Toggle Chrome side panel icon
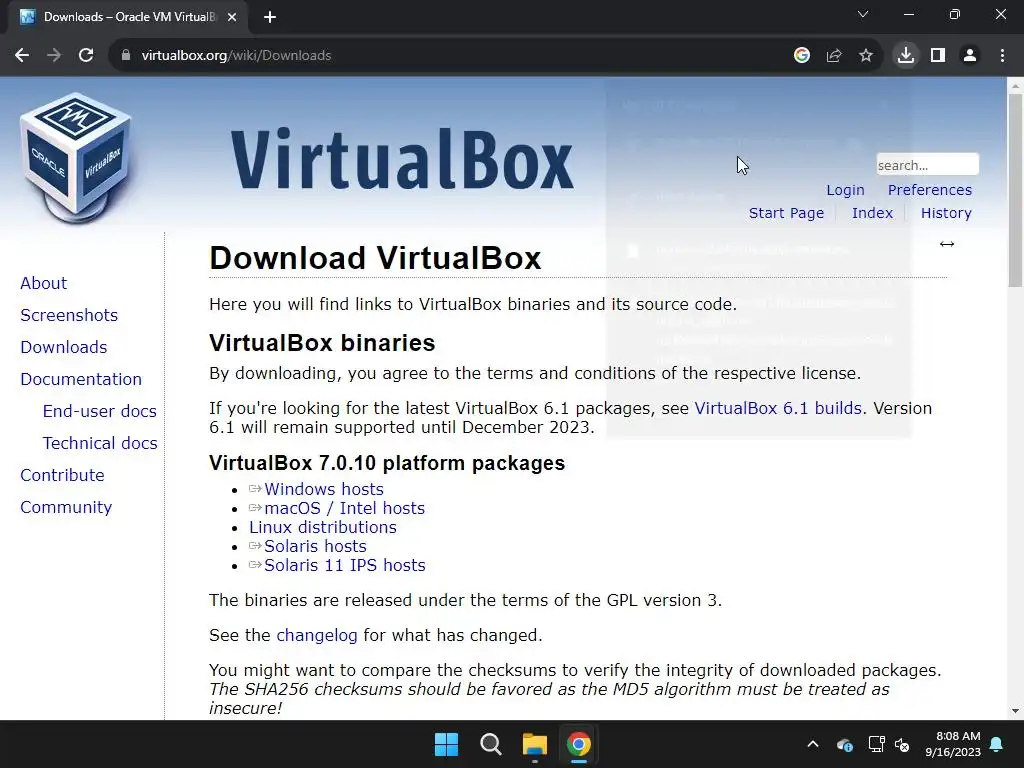Screen dimensions: 1024x768 [938, 56]
